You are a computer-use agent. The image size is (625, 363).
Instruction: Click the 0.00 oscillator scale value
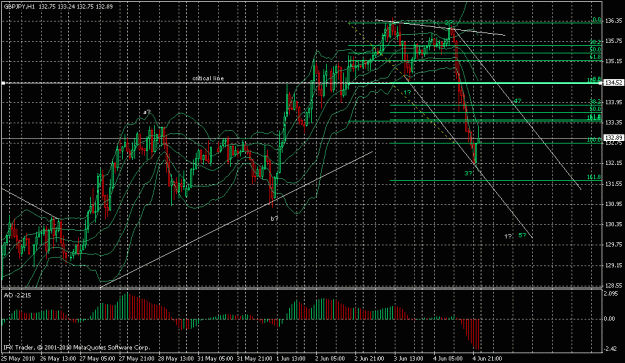610,318
